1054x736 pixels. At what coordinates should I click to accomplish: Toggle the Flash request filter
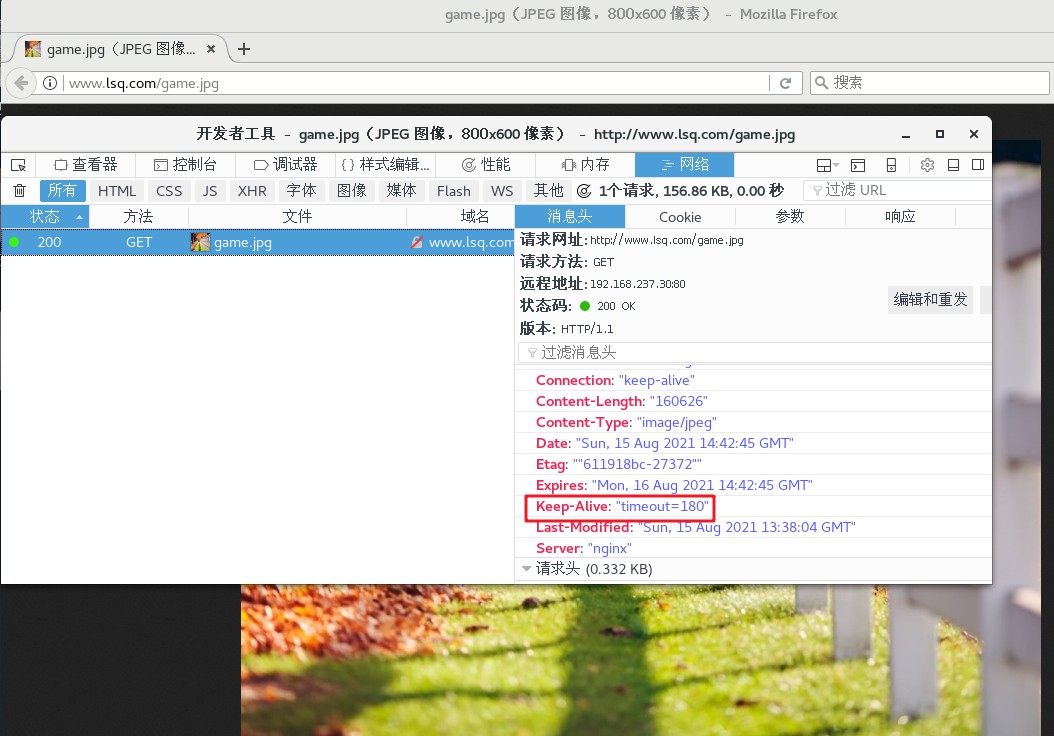454,191
